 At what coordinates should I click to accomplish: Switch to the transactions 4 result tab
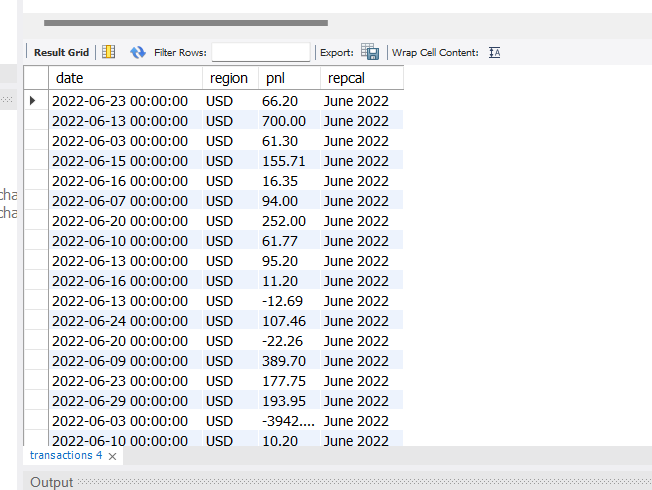[x=66, y=456]
